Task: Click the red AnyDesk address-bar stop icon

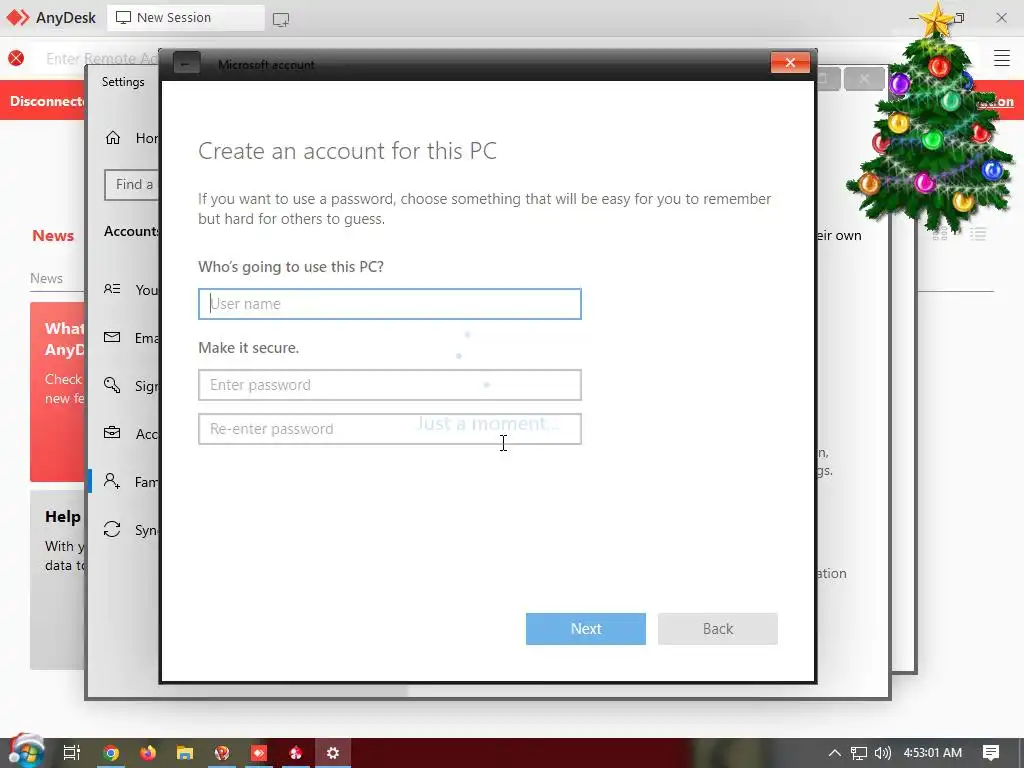Action: pos(16,58)
